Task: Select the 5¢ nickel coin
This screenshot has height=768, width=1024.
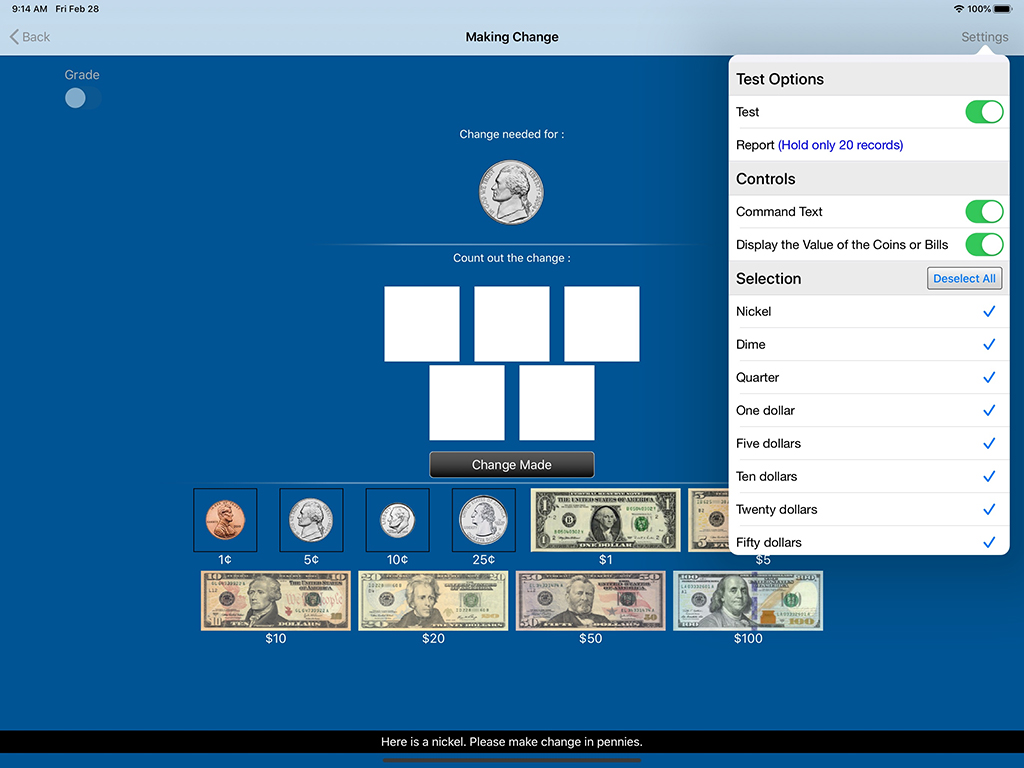Action: click(311, 520)
